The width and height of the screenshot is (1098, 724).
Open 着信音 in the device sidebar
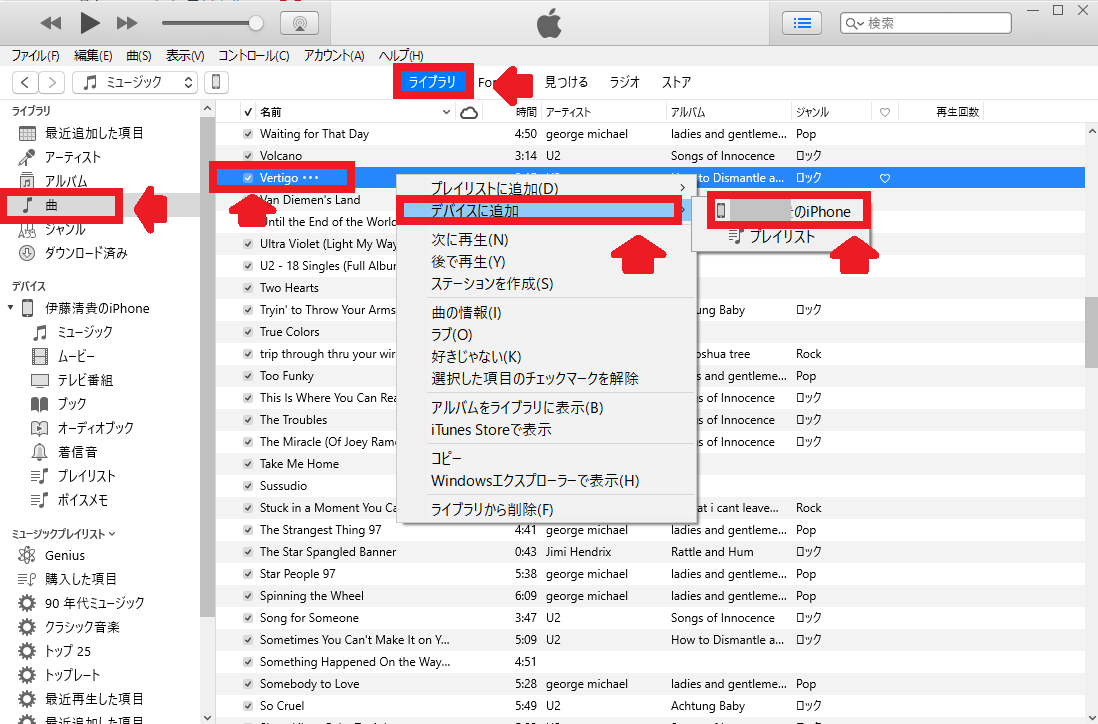76,451
